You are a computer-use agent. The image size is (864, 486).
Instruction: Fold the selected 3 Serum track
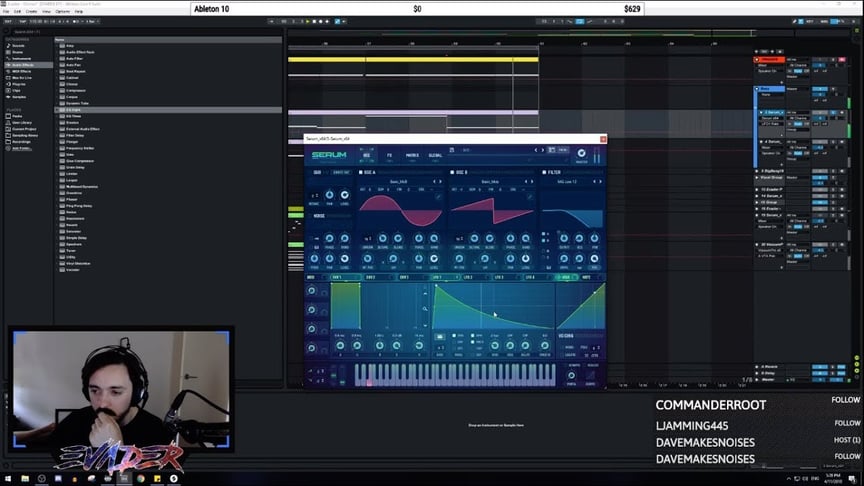(x=762, y=112)
